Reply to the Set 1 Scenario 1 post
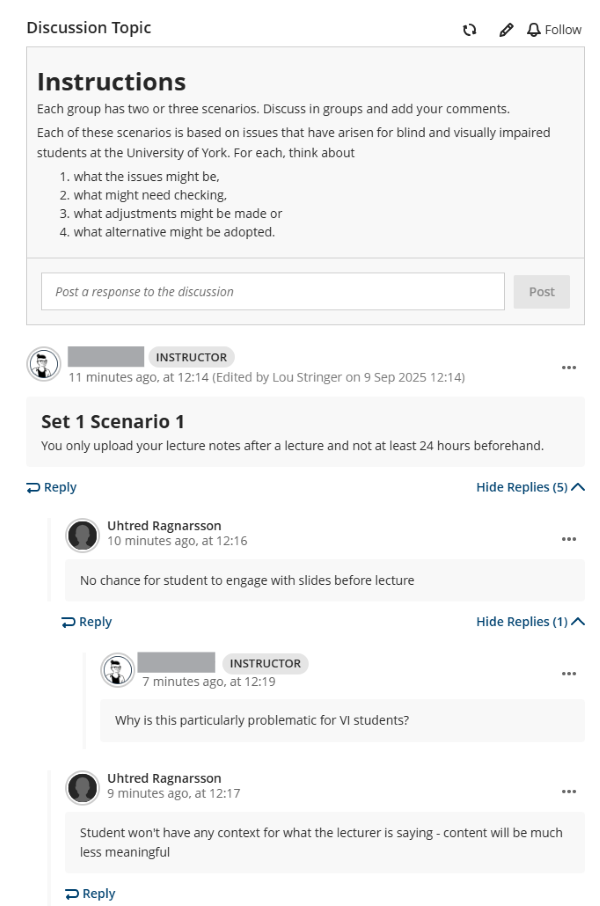The image size is (600, 906). (52, 487)
